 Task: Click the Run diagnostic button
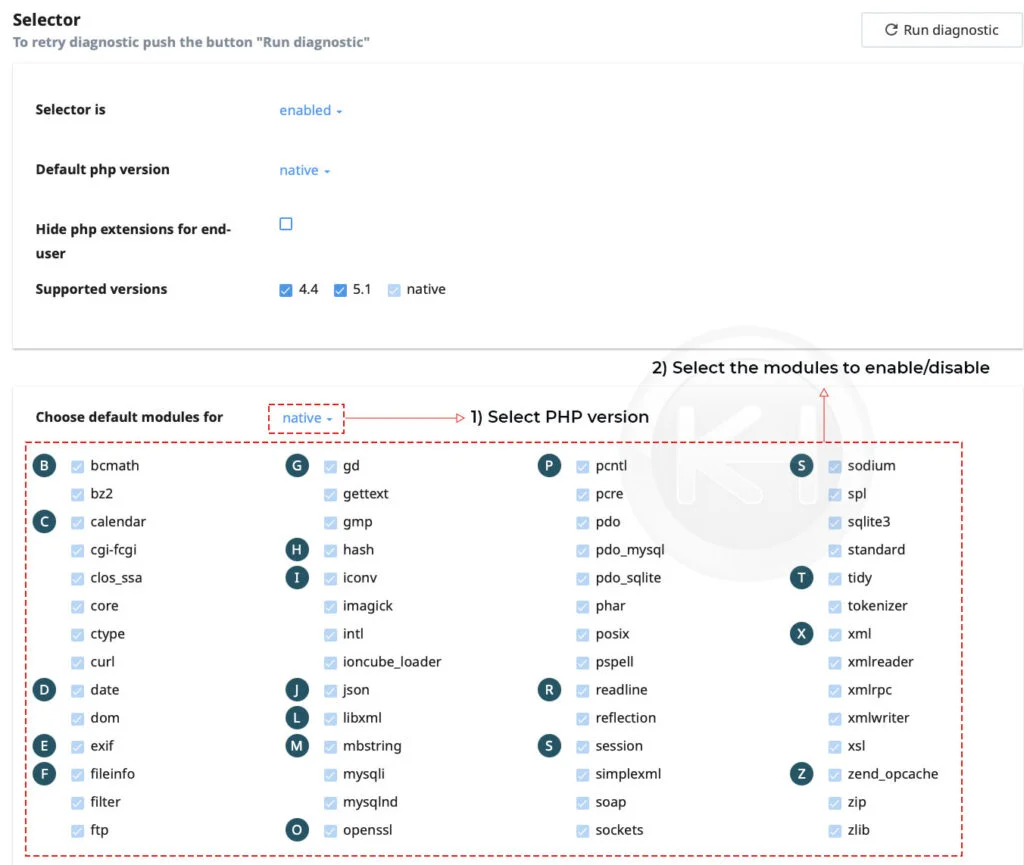pos(940,30)
